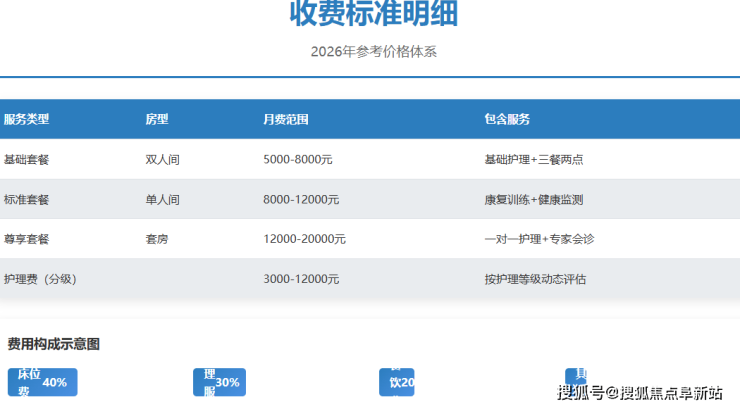Viewport: 740px width, 409px height.
Task: Click the 服务类型 column header
Action: point(26,119)
